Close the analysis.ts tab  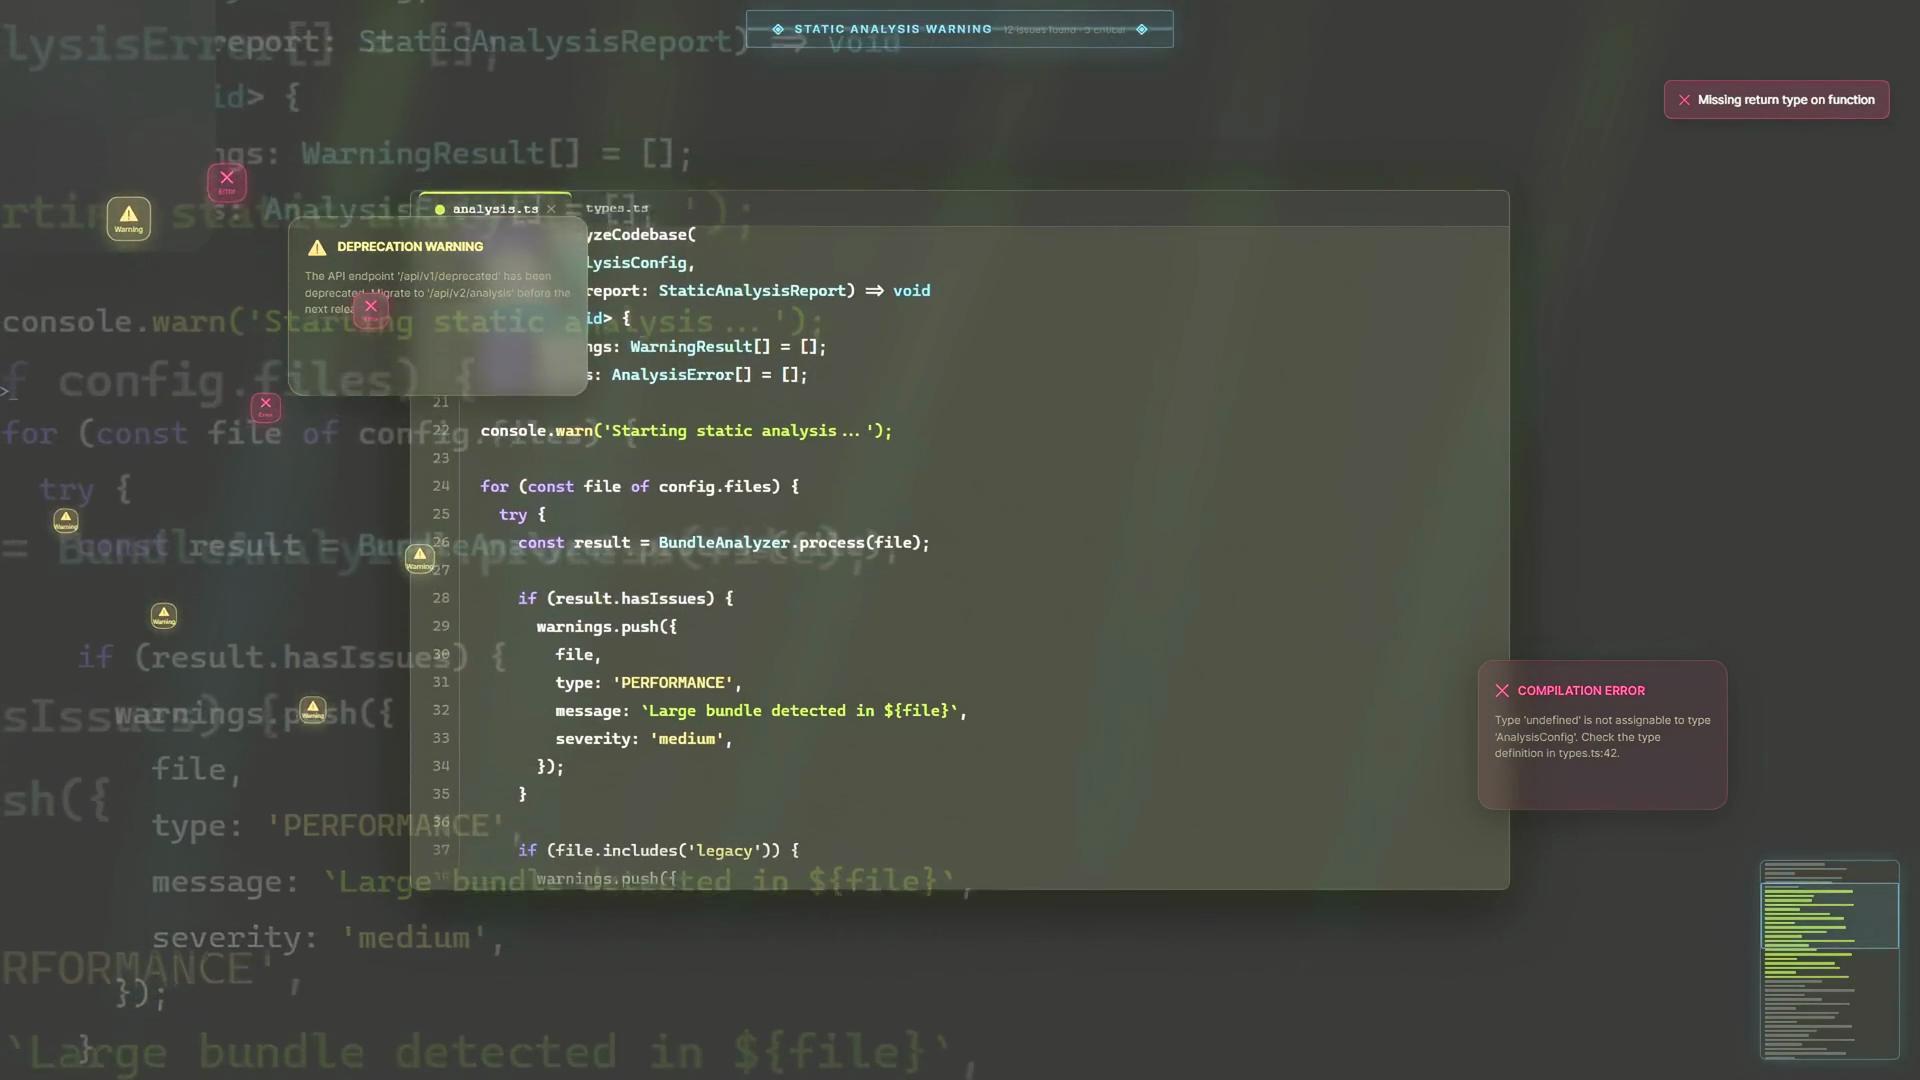tap(551, 209)
